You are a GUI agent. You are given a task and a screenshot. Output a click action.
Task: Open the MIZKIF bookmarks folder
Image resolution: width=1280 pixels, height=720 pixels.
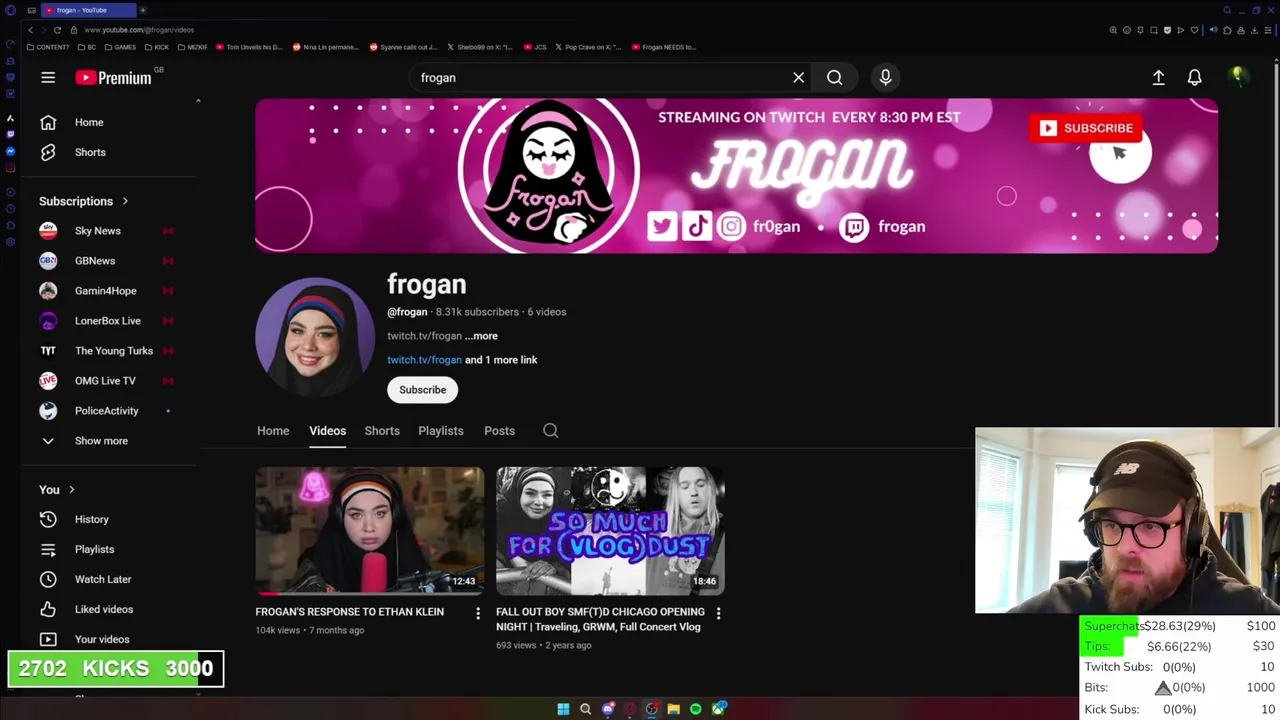point(192,47)
